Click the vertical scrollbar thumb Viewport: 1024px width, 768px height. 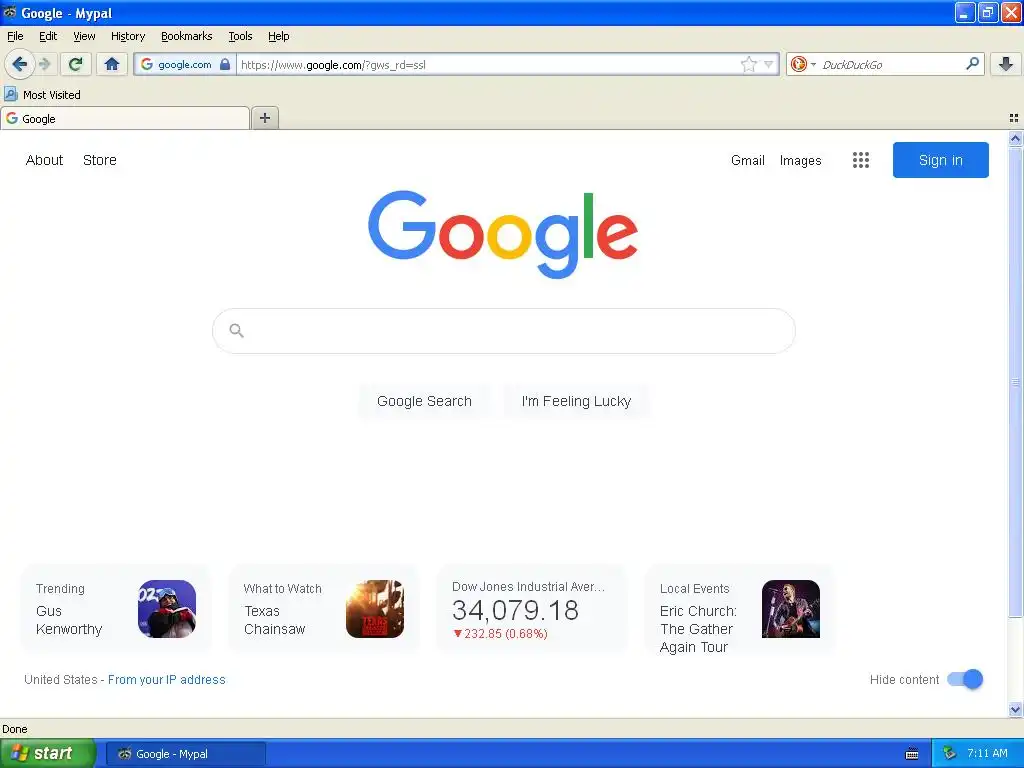pyautogui.click(x=1015, y=382)
